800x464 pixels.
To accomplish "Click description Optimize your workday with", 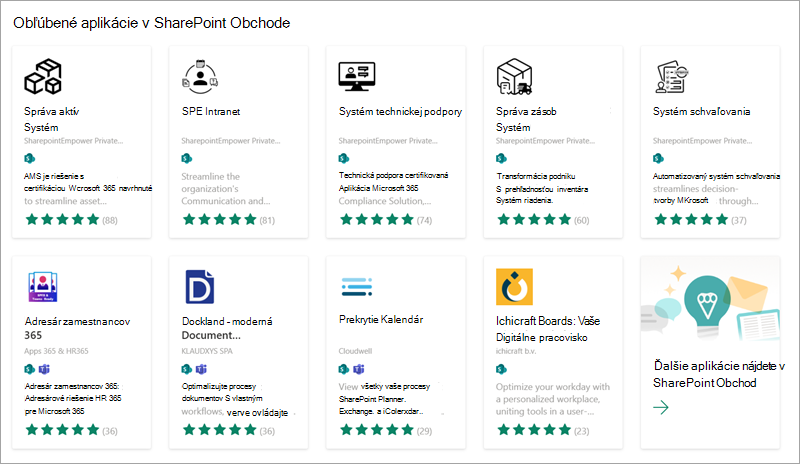I will click(553, 399).
